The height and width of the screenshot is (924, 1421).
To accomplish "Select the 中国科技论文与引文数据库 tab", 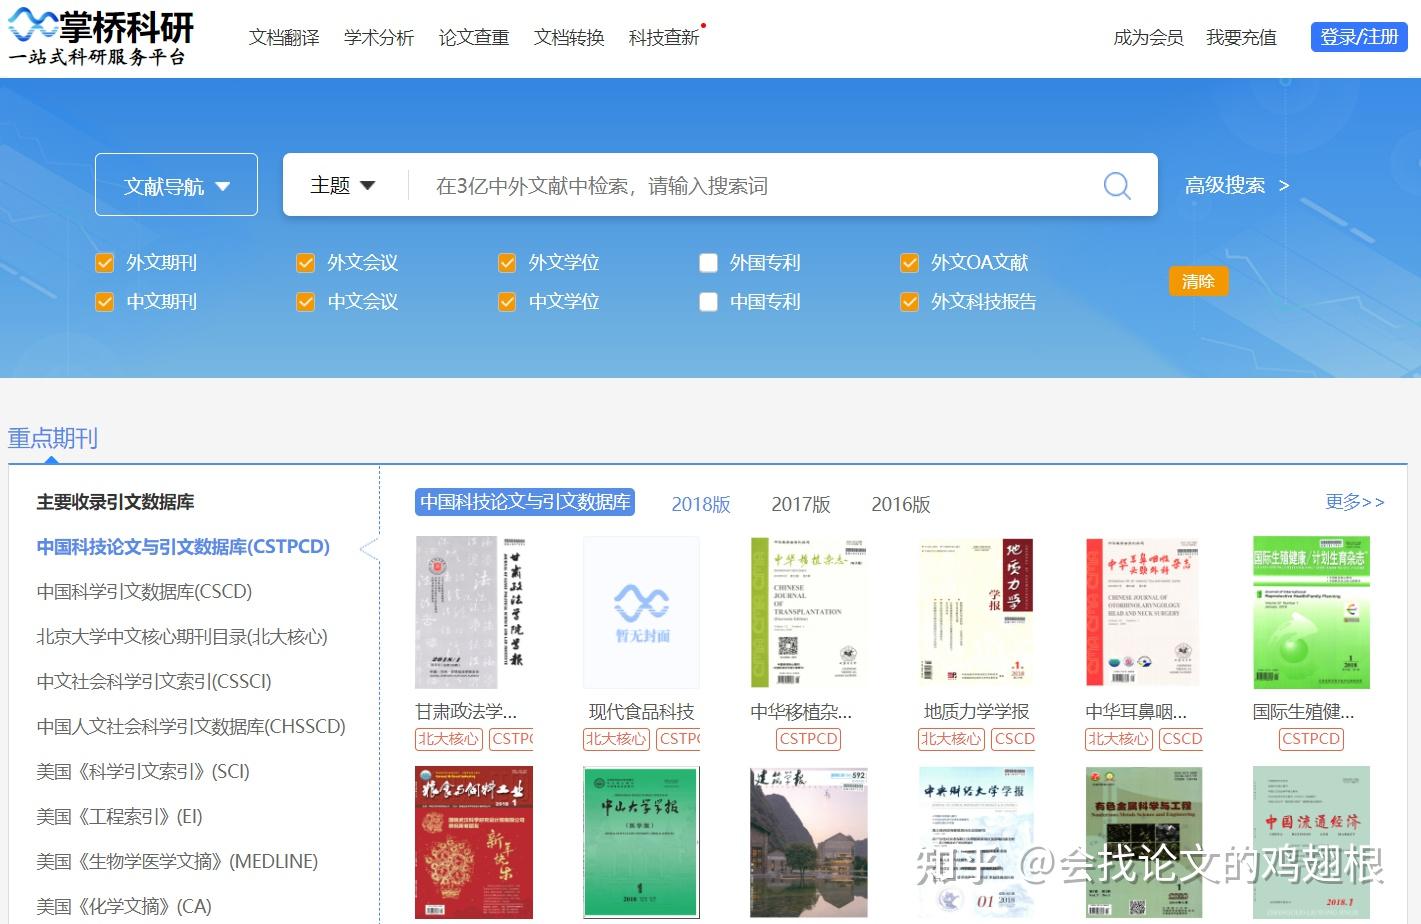I will 525,502.
